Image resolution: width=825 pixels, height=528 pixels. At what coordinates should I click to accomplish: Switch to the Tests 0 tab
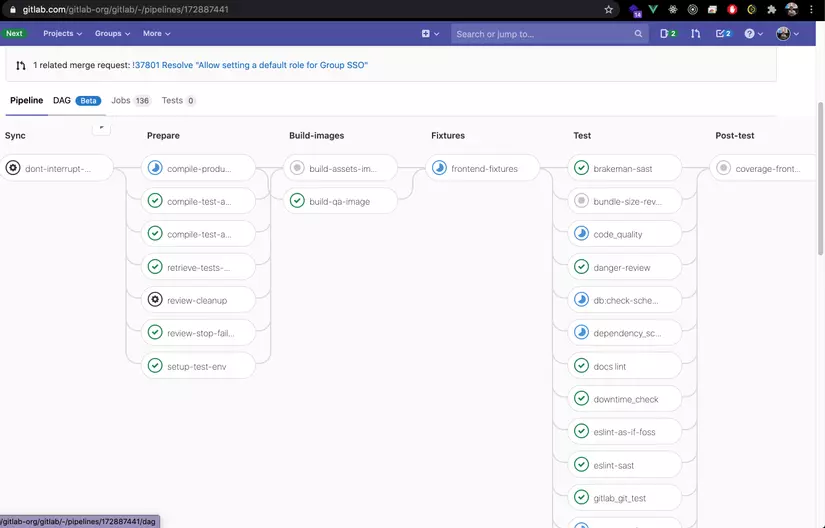178,100
